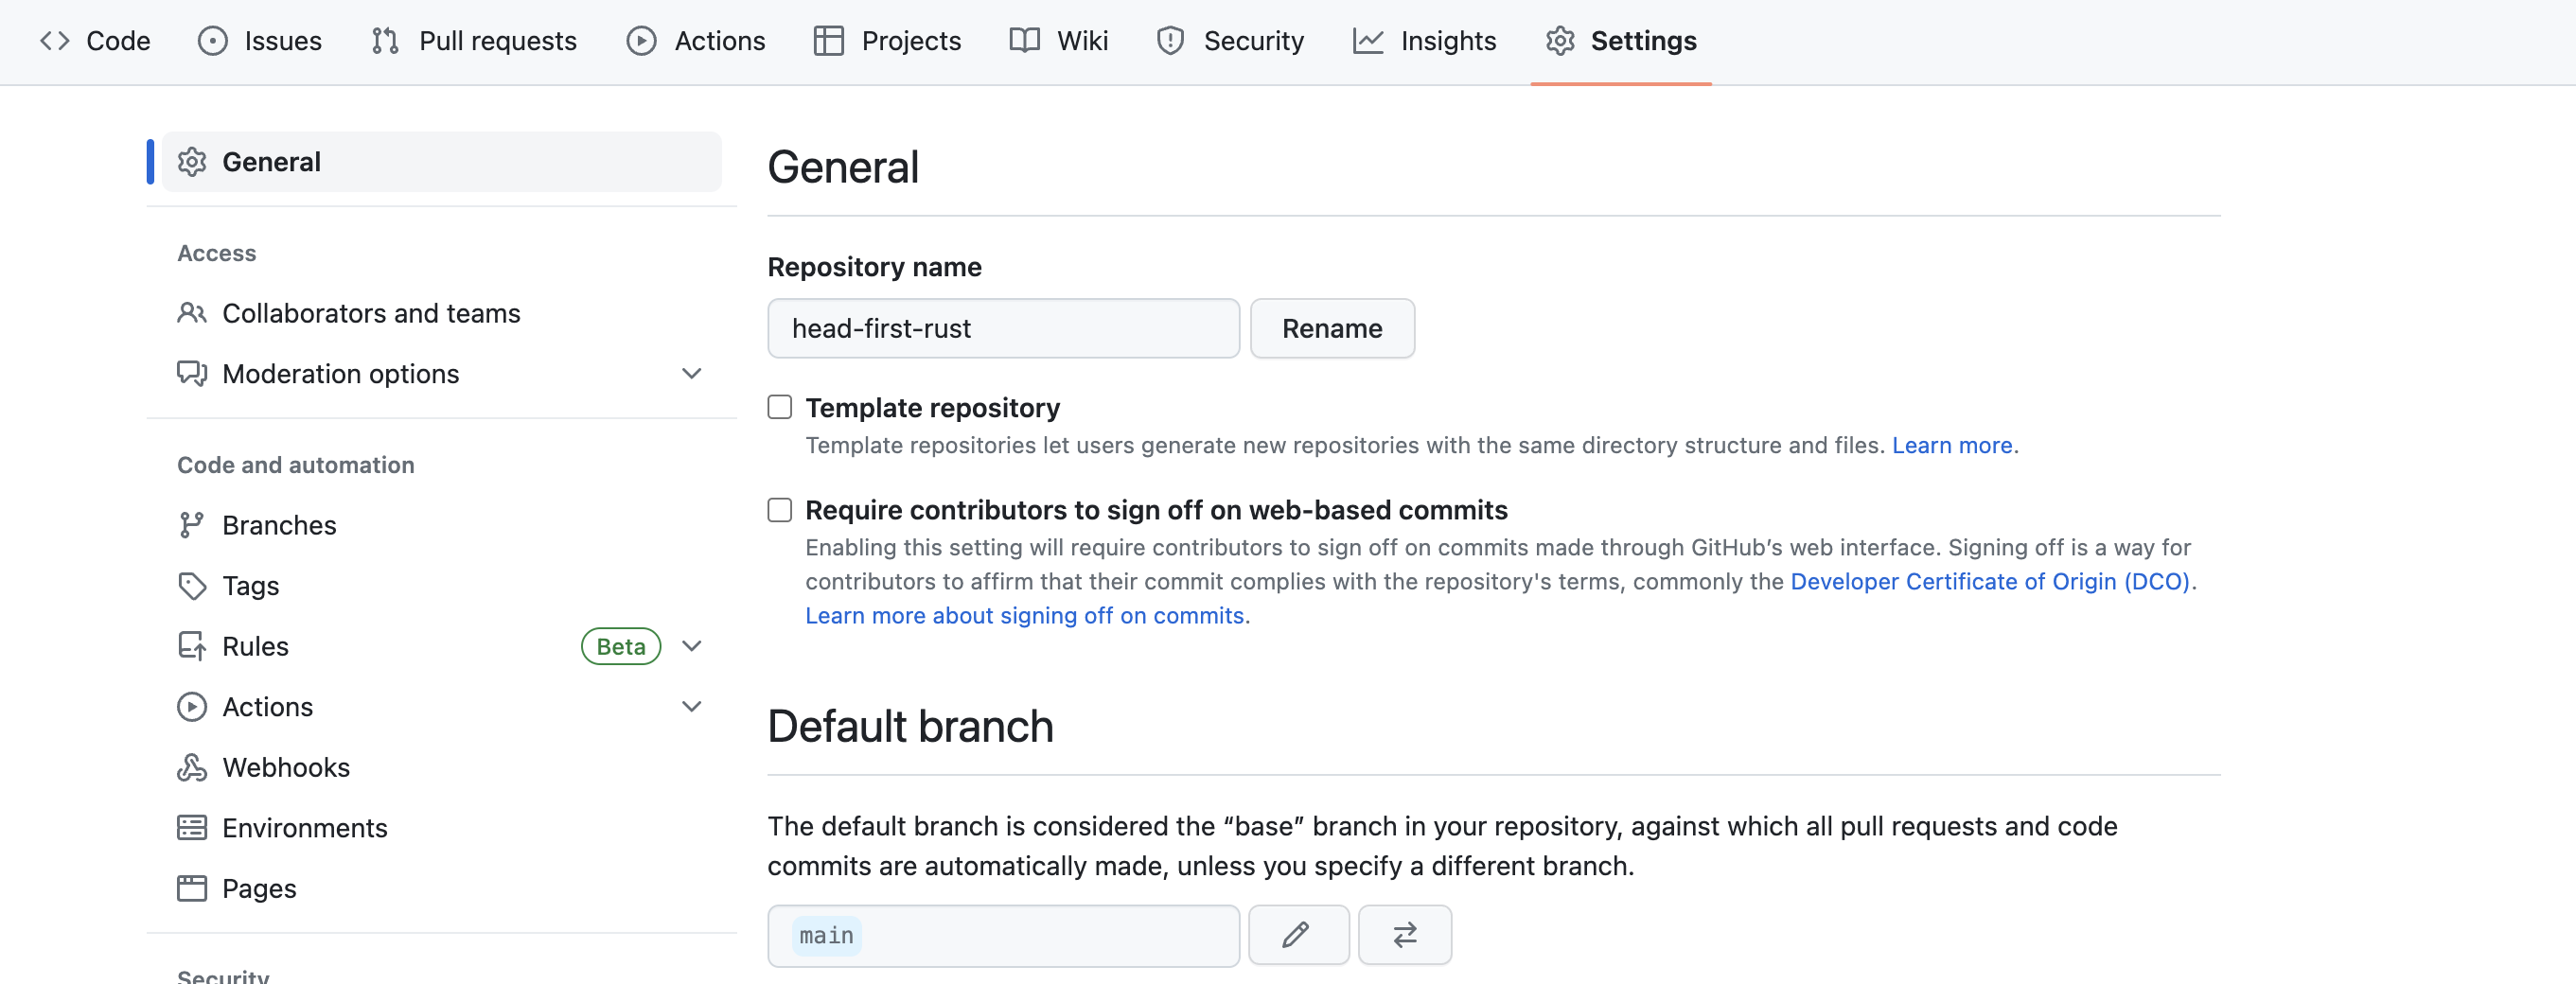2576x984 pixels.
Task: Enable the Template repository checkbox
Action: [x=780, y=407]
